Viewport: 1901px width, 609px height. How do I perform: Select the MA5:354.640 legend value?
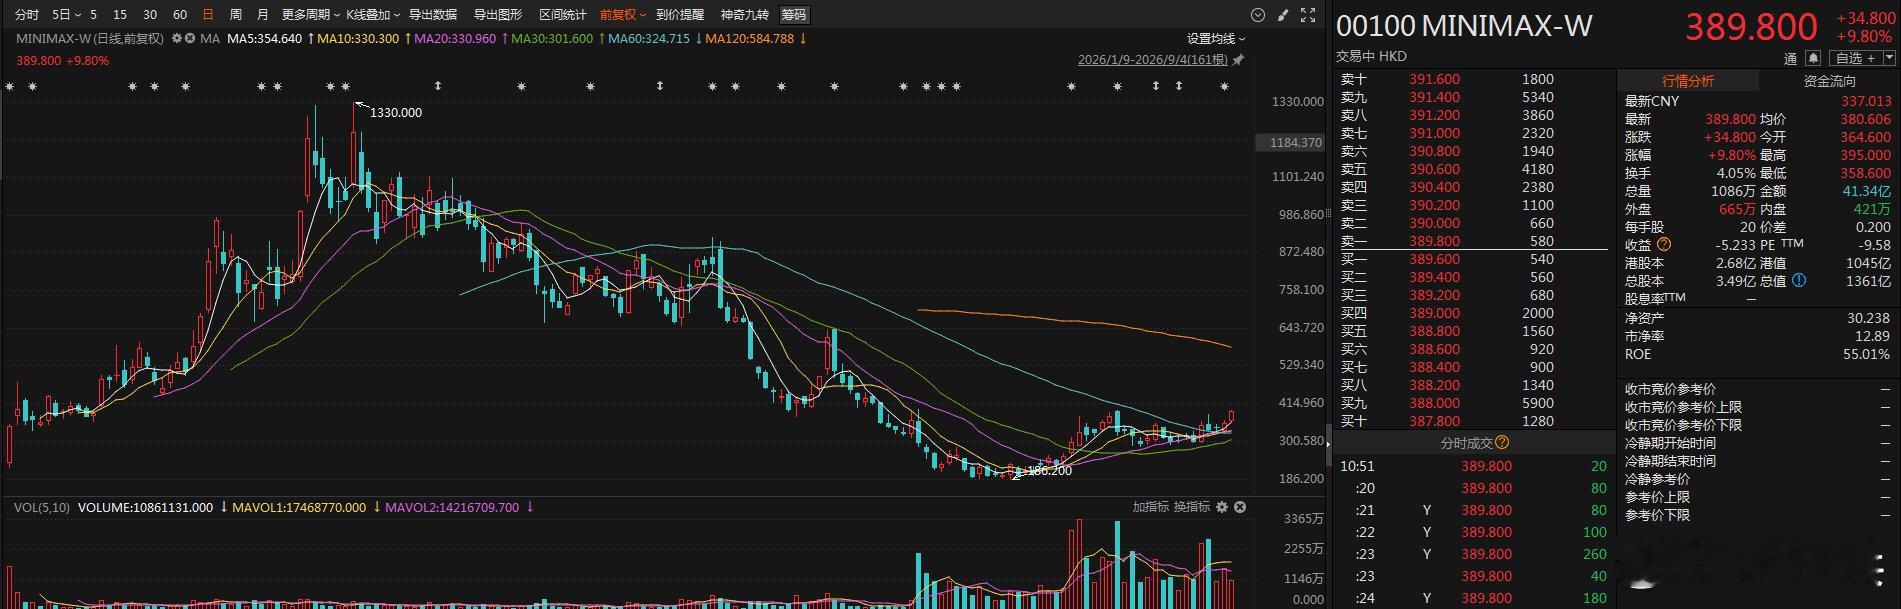264,38
